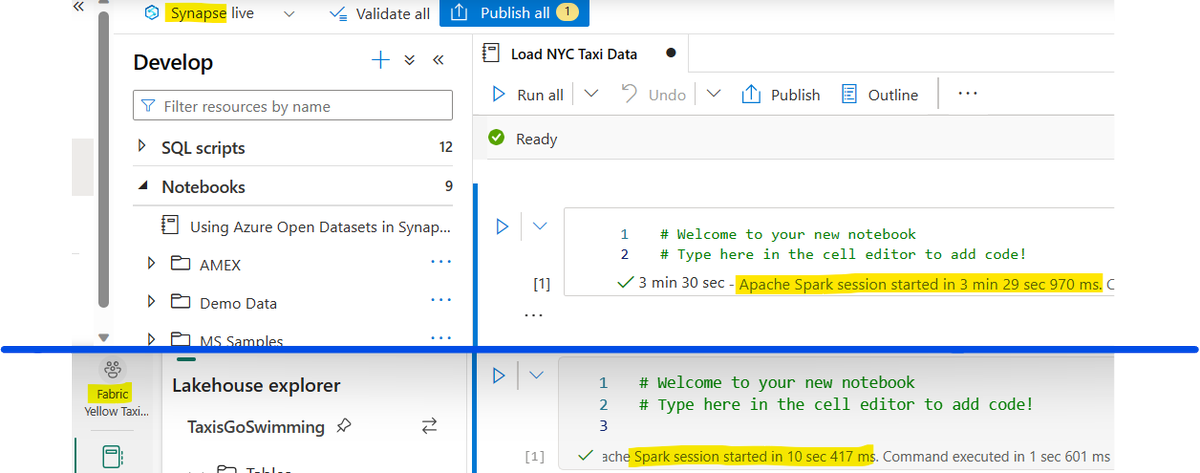Open the Run all dropdown arrow
This screenshot has width=1200, height=473.
coord(590,94)
